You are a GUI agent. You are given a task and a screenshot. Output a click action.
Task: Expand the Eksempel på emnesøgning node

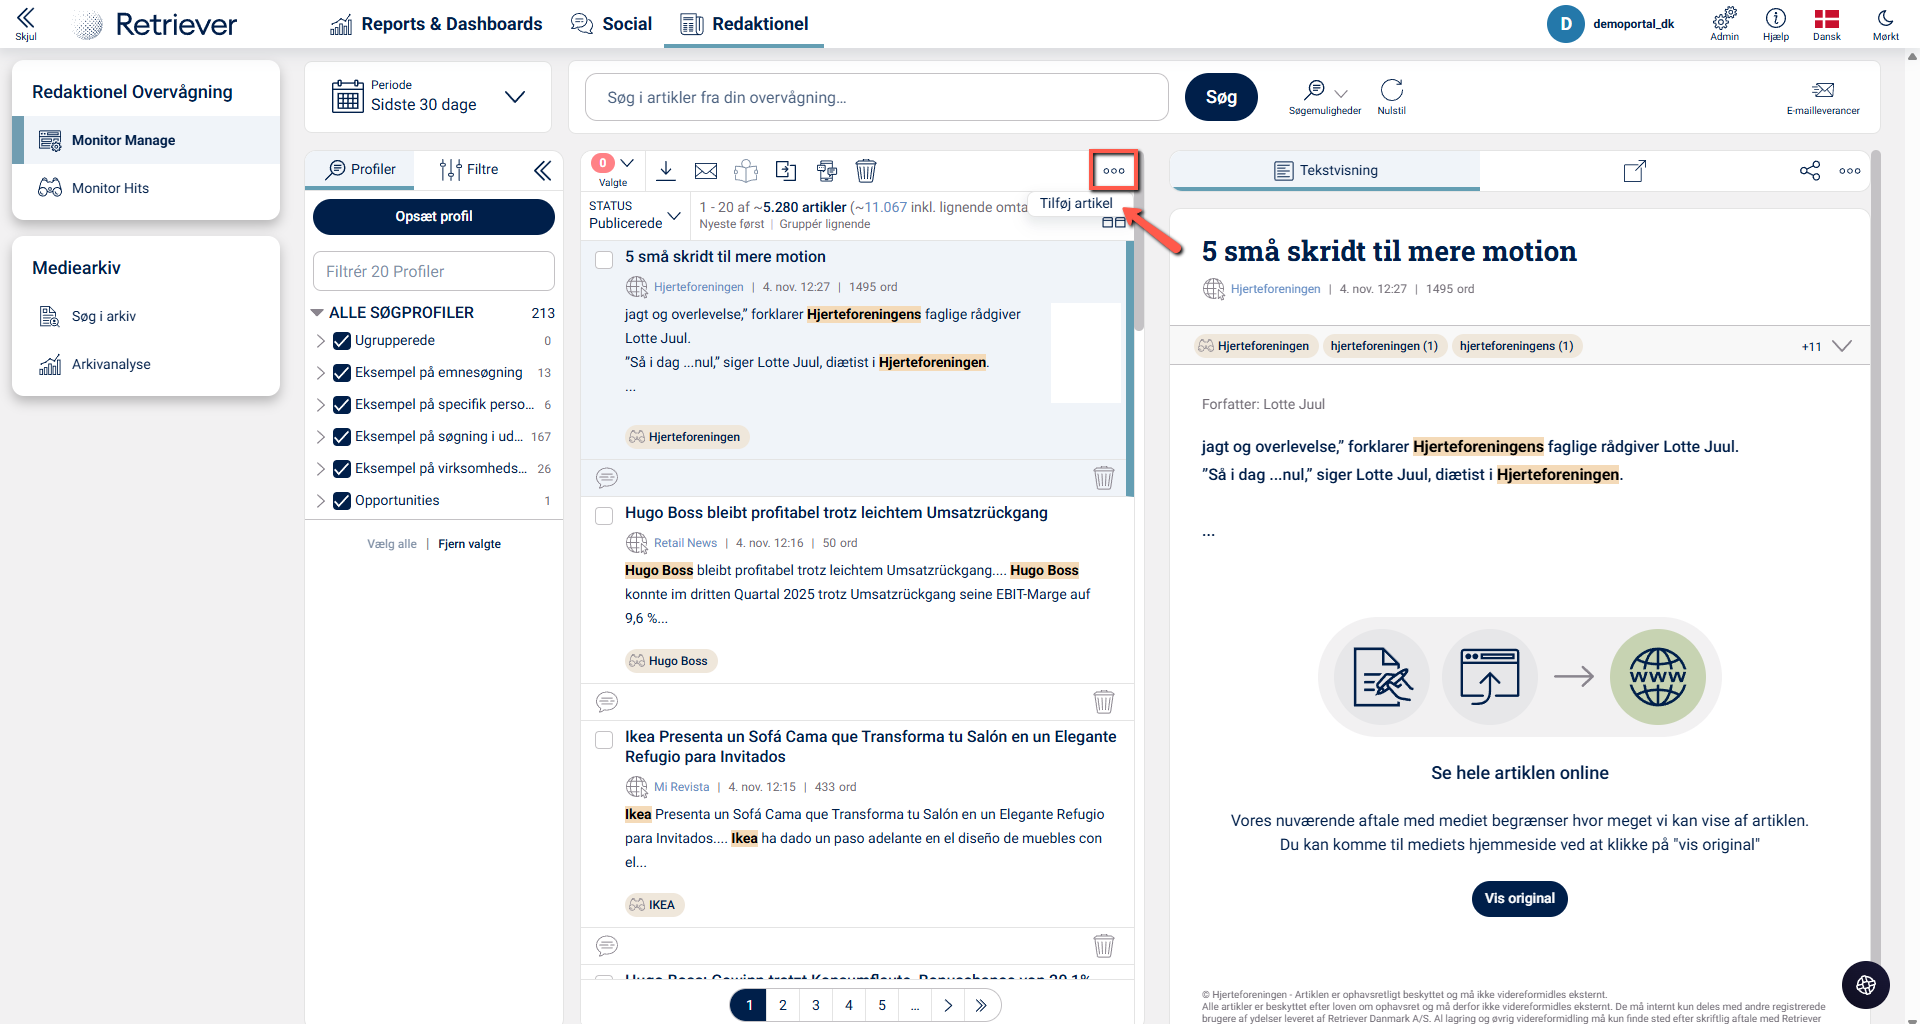[321, 373]
